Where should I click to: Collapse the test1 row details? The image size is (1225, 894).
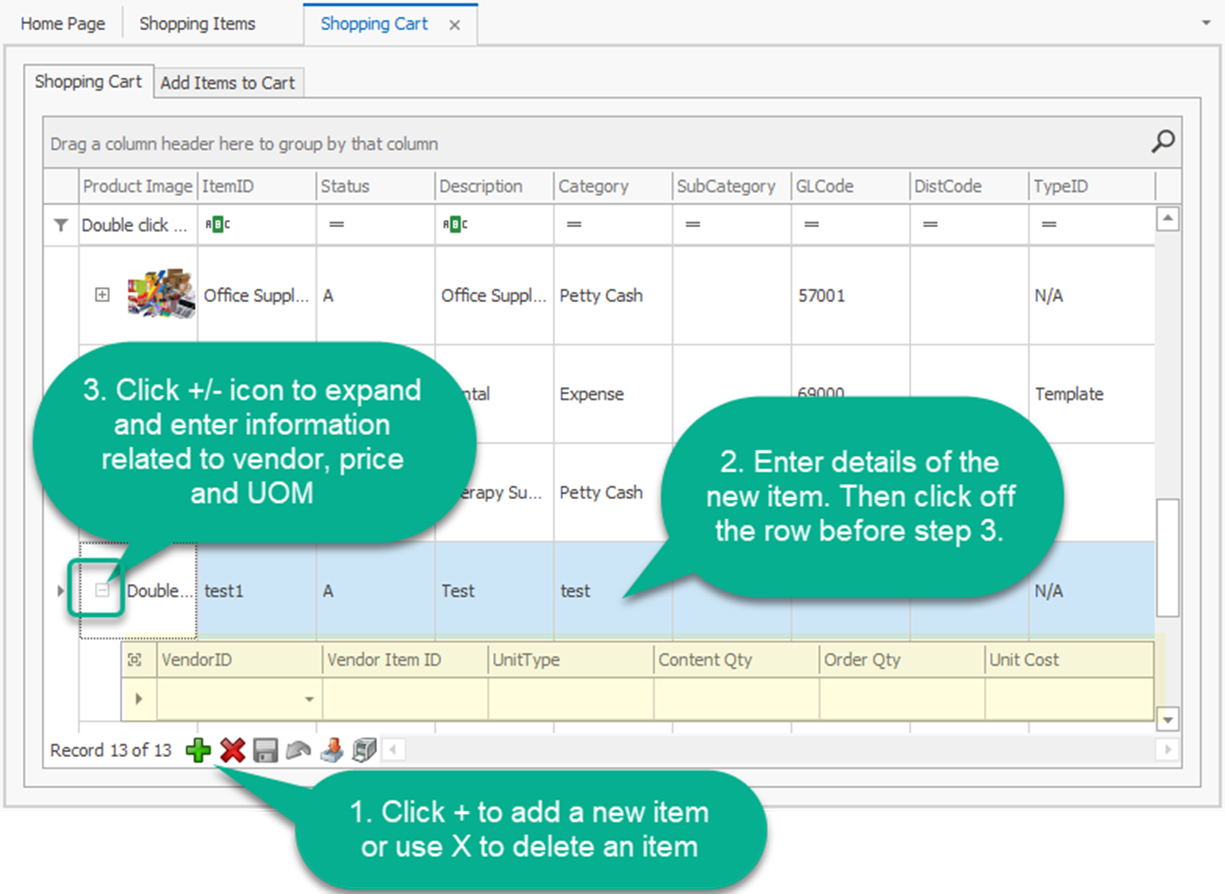pos(102,591)
